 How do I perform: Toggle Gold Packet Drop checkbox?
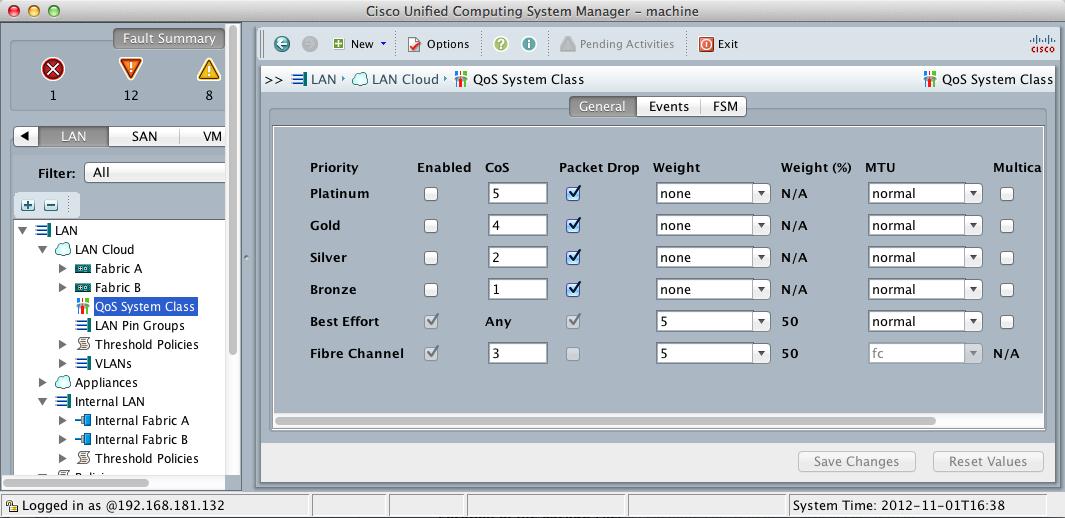(573, 225)
